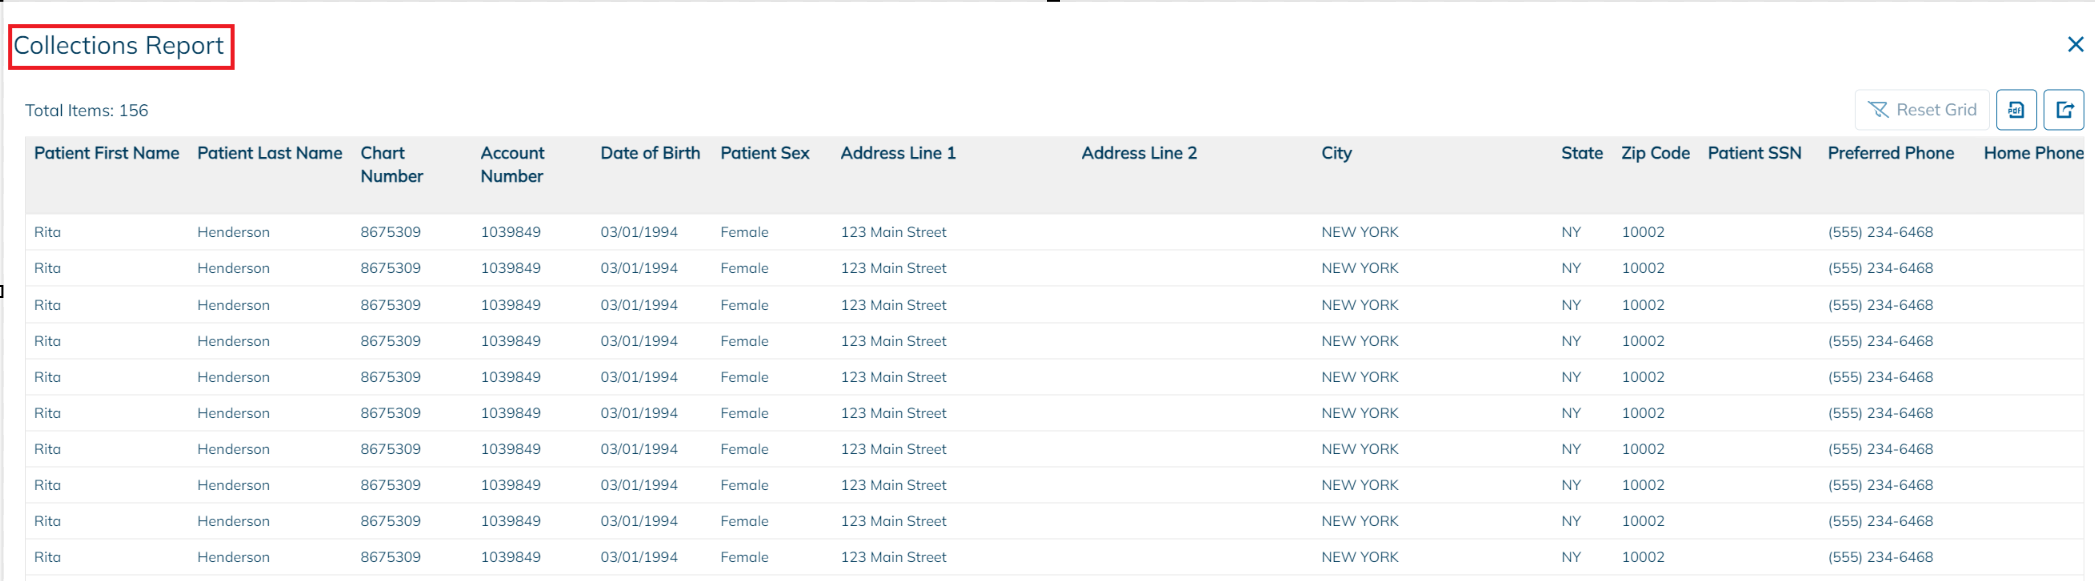Click the Chart Number column header

pos(392,164)
